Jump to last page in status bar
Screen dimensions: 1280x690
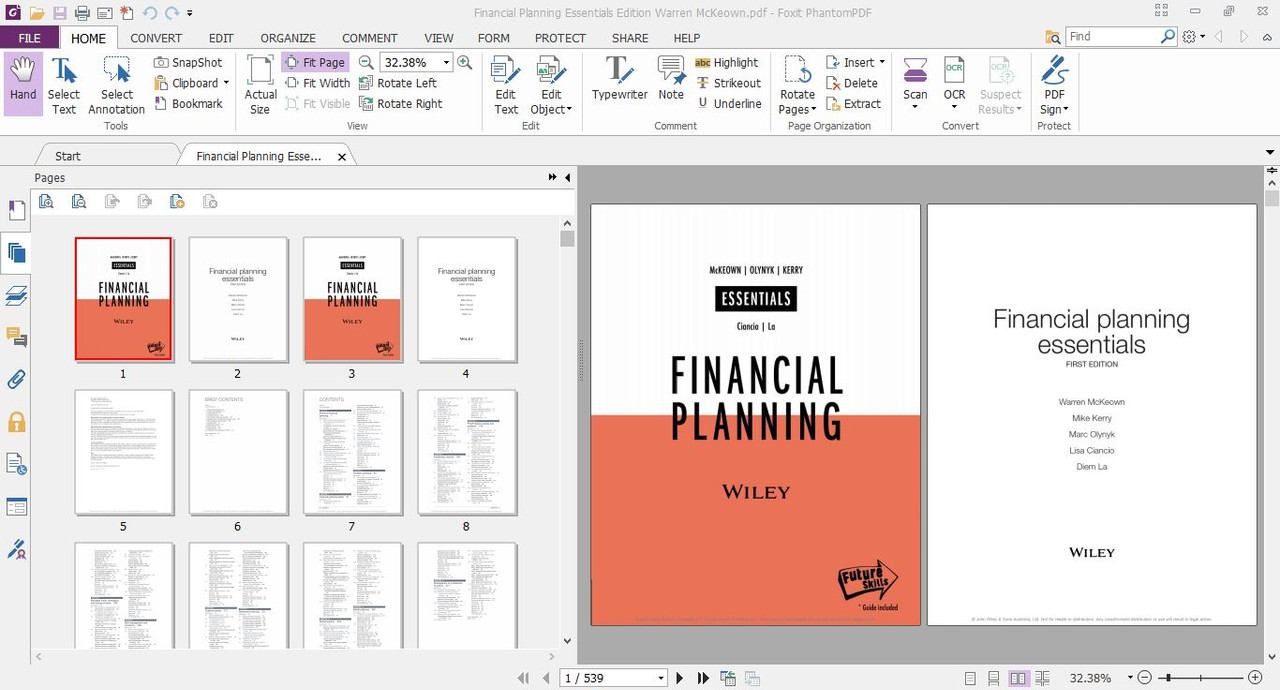tap(703, 678)
